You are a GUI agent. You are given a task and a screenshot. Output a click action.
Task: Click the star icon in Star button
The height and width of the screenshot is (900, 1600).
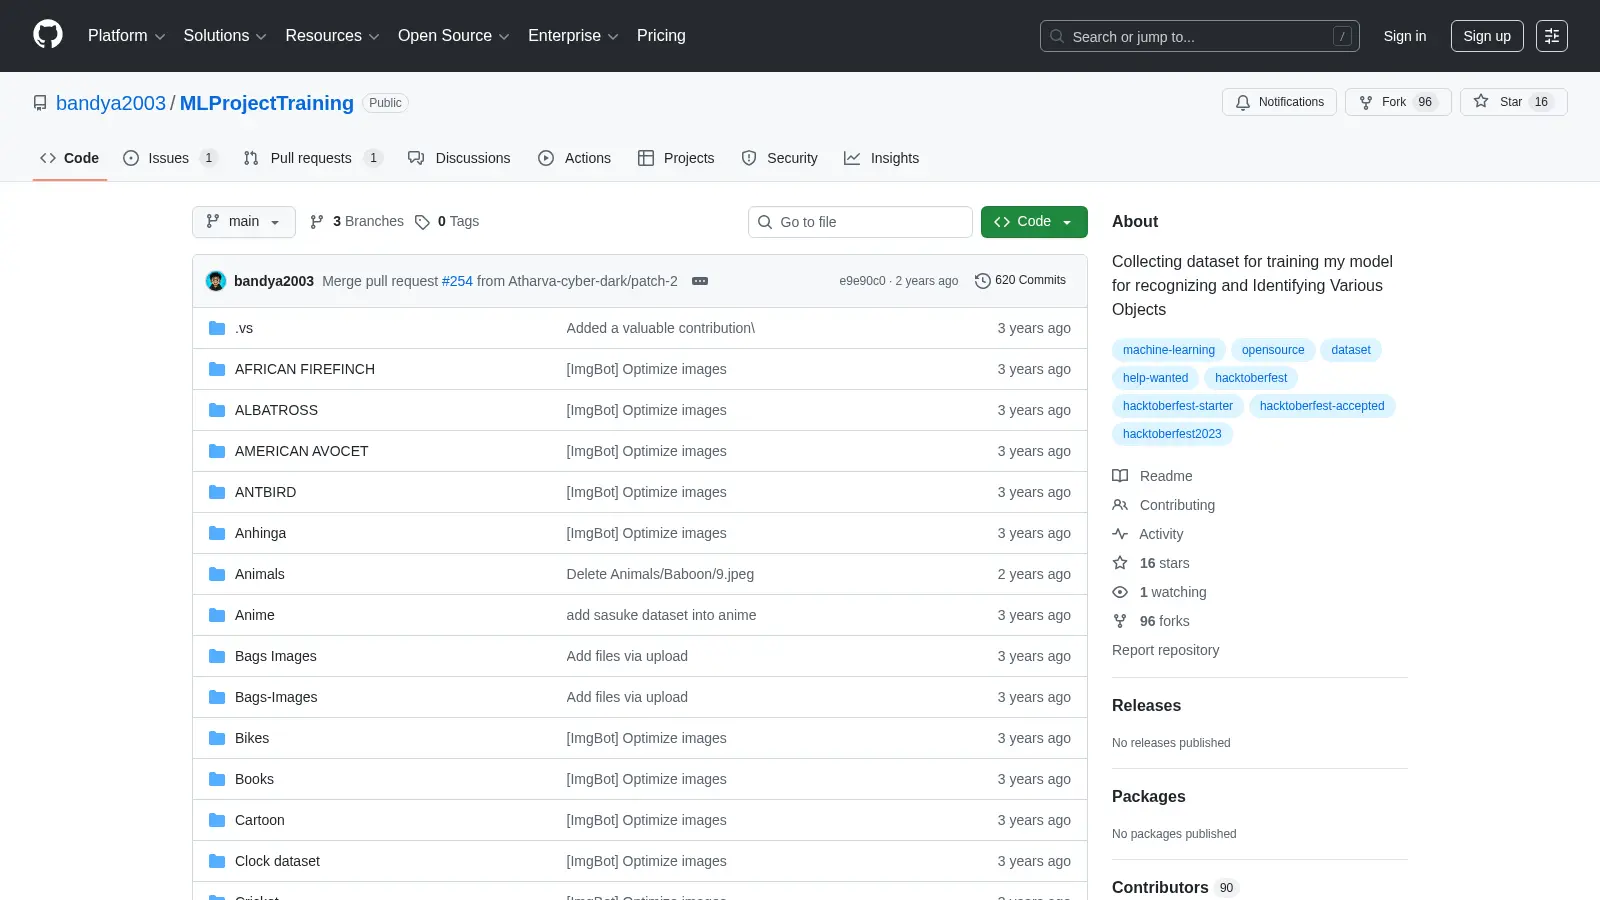[1481, 101]
